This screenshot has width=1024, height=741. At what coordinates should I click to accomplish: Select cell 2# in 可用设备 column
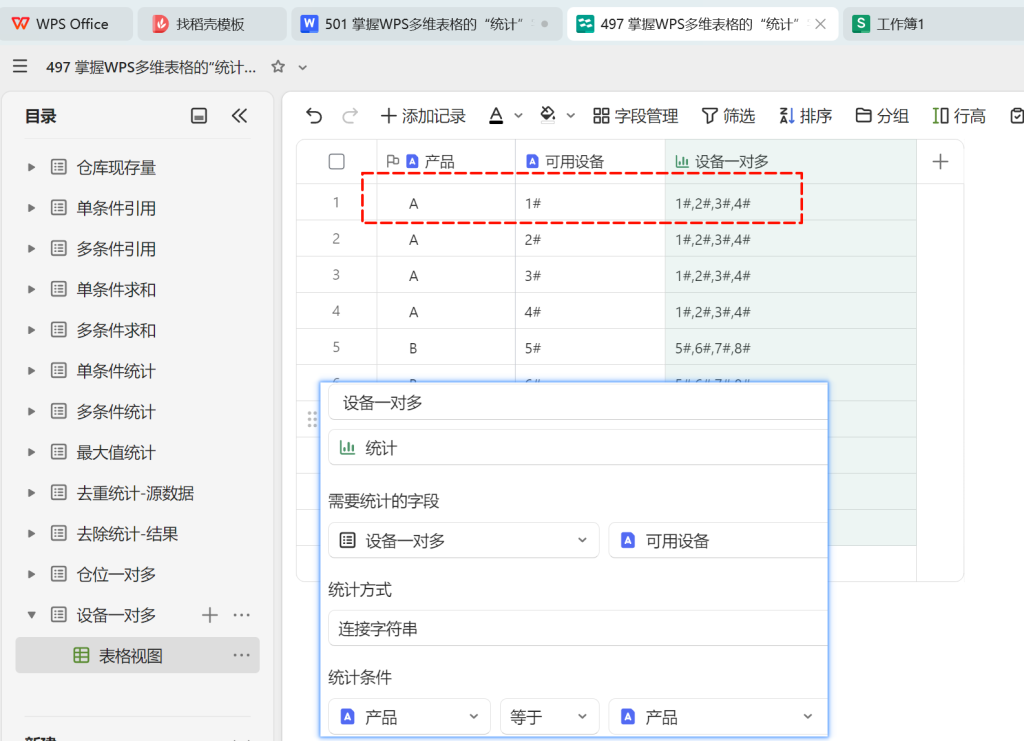[x=590, y=240]
